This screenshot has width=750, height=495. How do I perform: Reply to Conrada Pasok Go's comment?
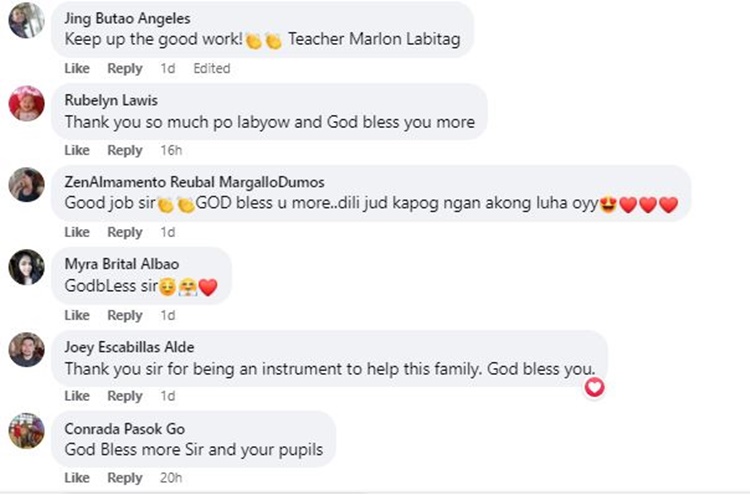tap(125, 479)
